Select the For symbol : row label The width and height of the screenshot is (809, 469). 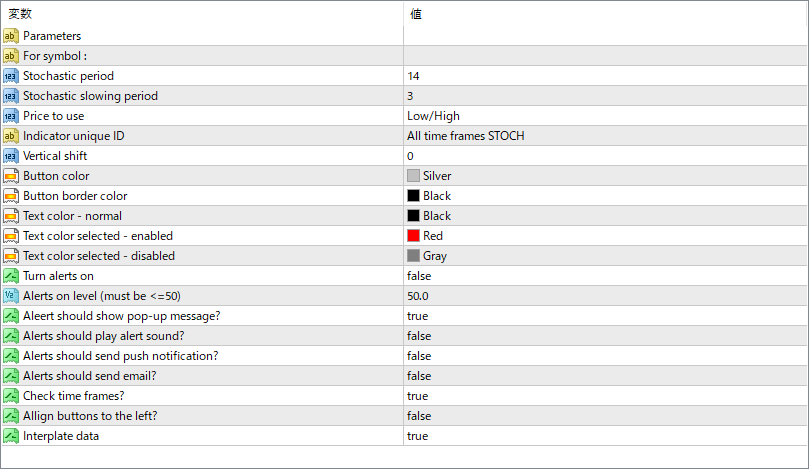[55, 56]
